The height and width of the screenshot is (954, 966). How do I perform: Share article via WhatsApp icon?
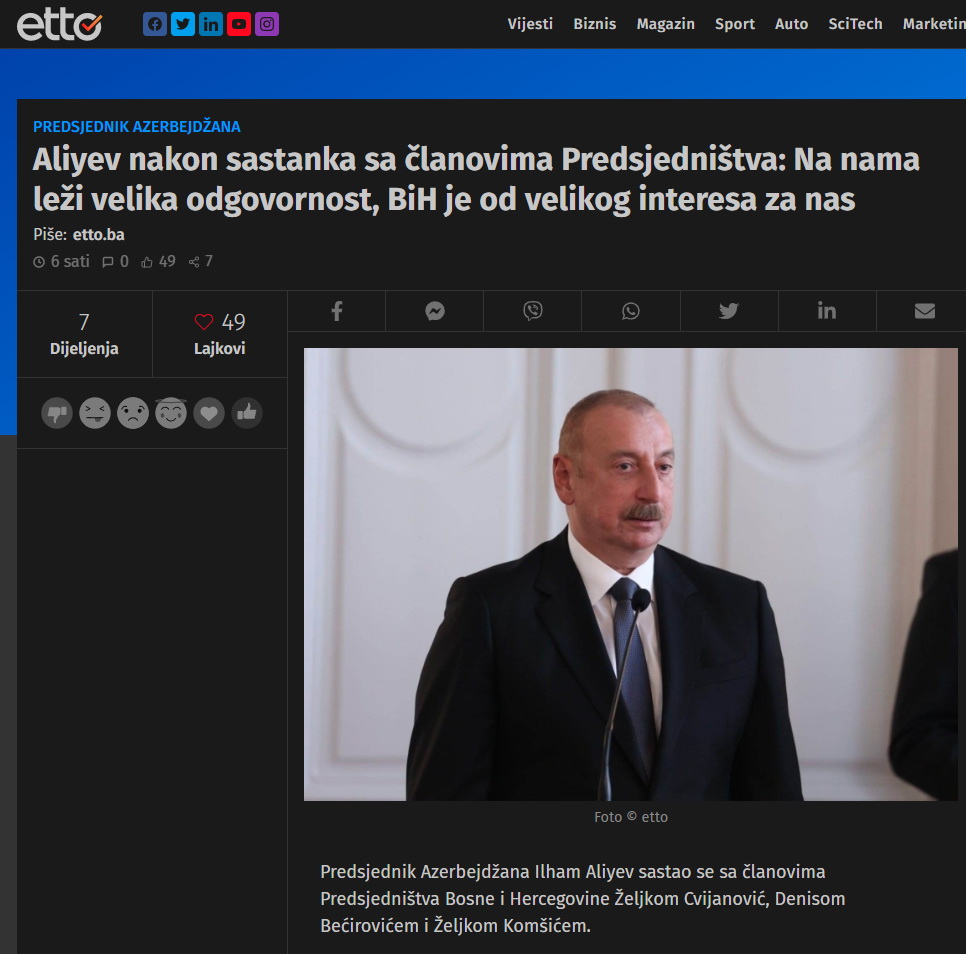[x=631, y=311]
